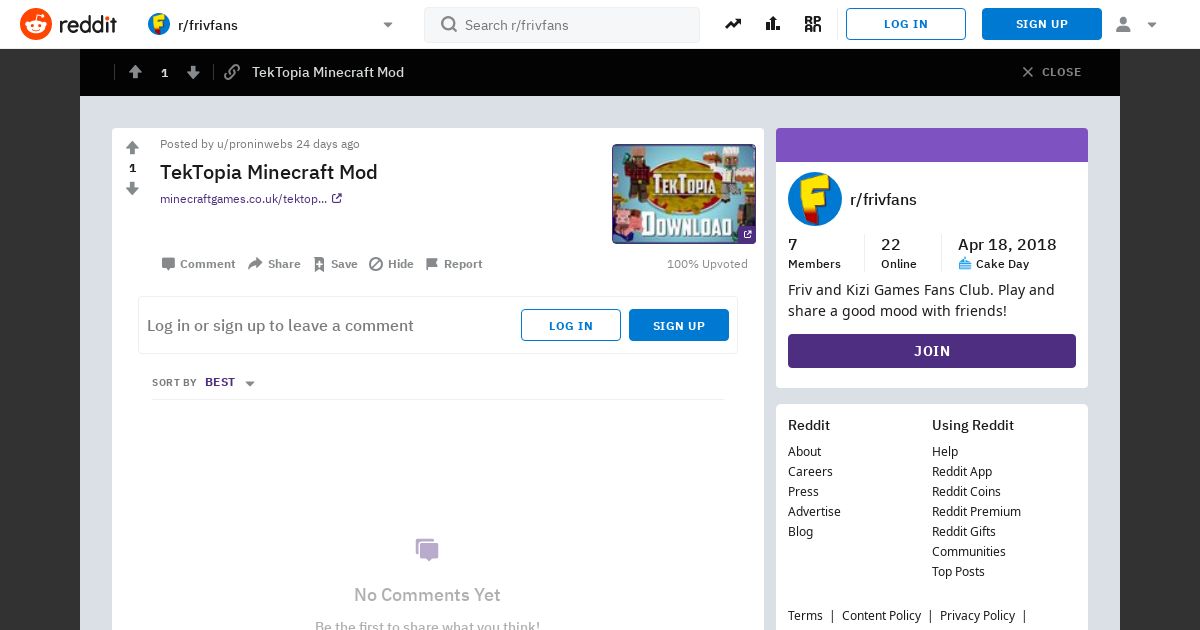Hide the TekTopia post
The image size is (1200, 630).
391,264
